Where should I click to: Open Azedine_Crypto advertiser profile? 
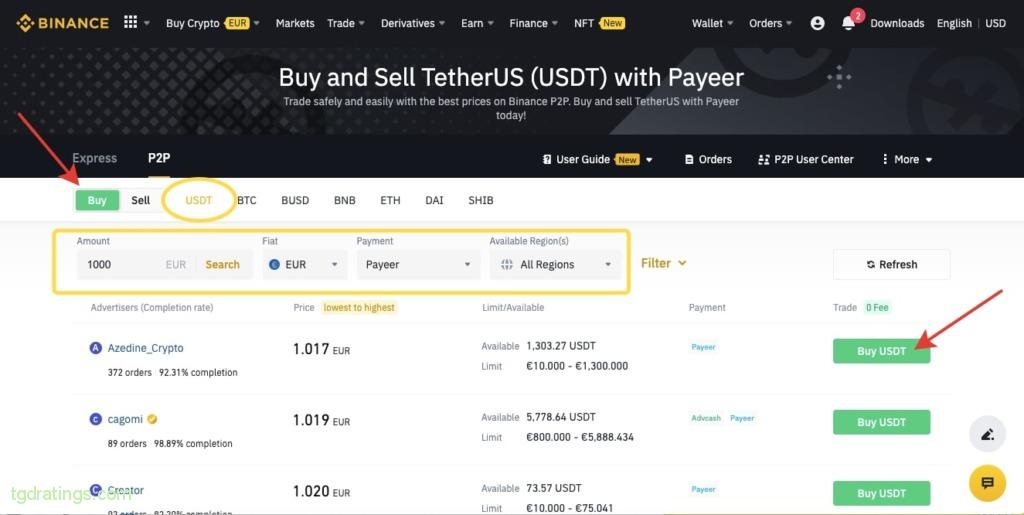coord(146,348)
